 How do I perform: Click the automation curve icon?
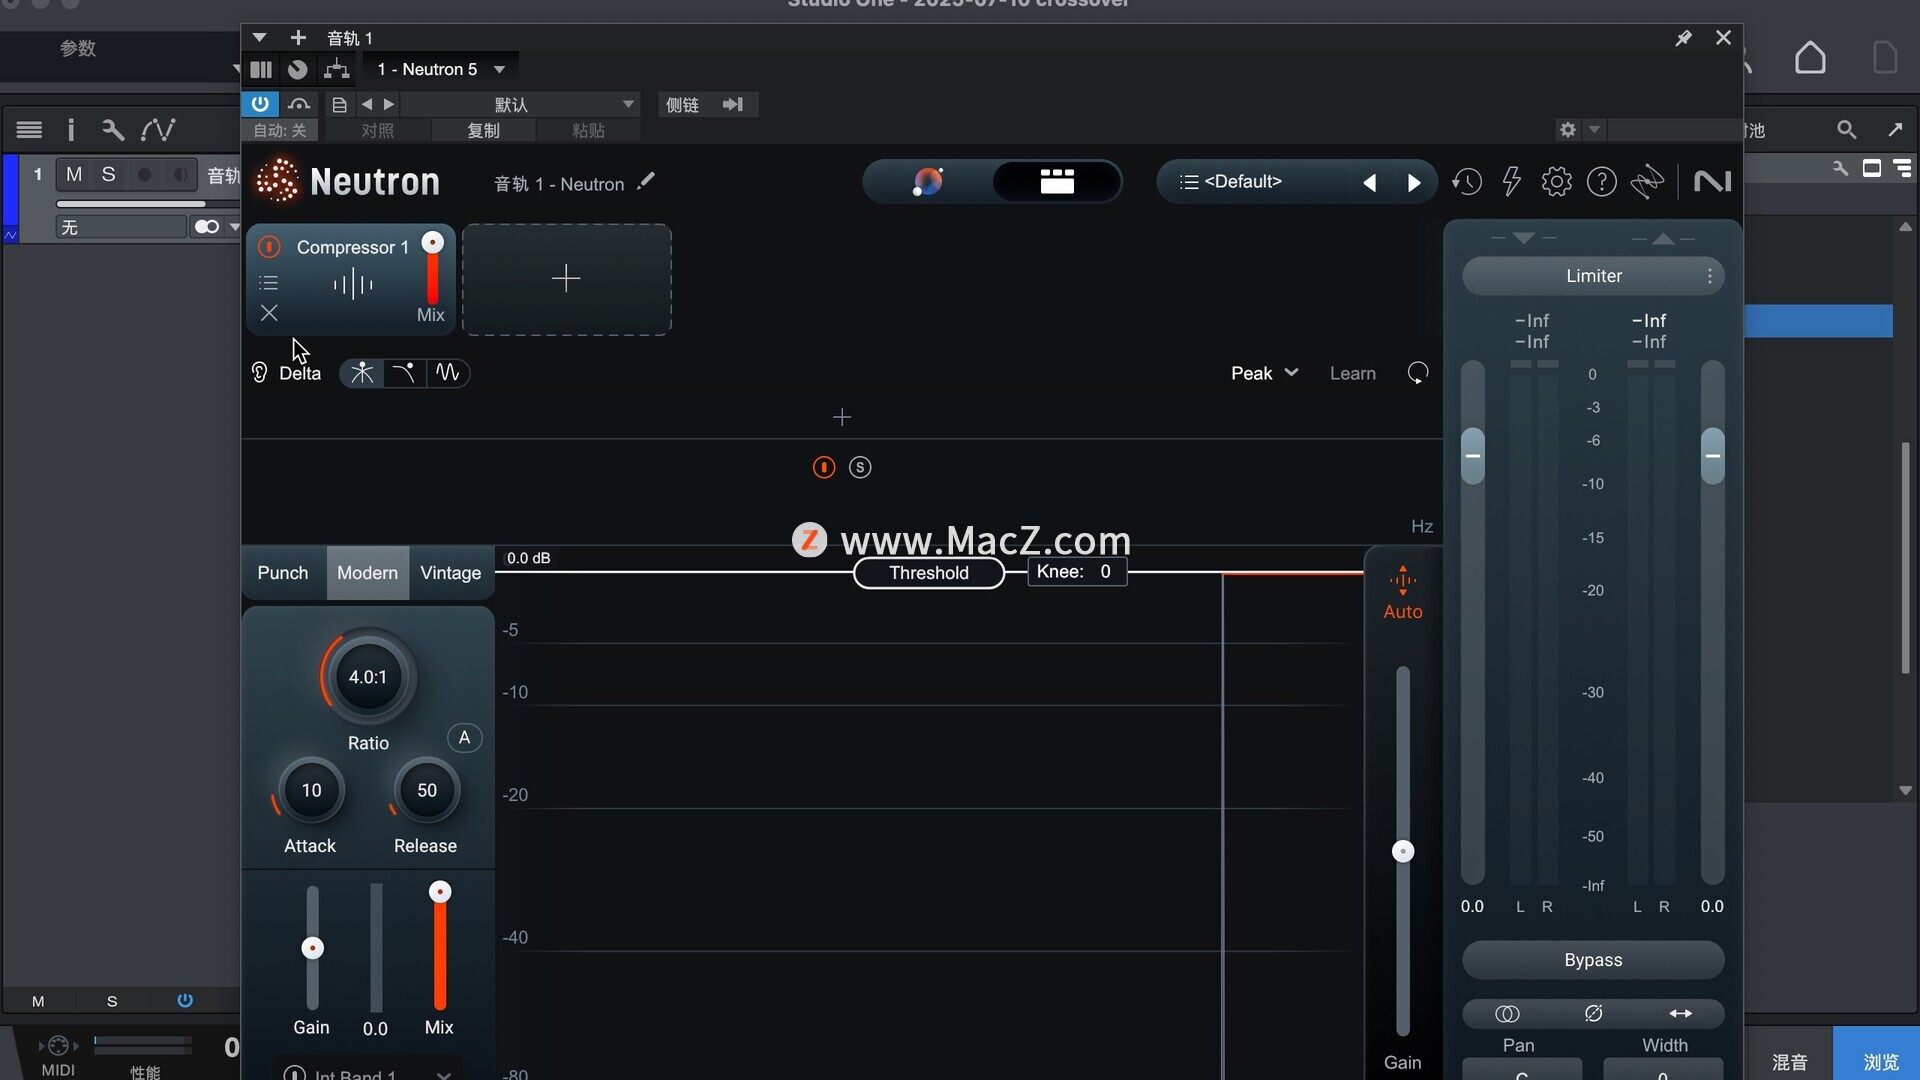(158, 129)
